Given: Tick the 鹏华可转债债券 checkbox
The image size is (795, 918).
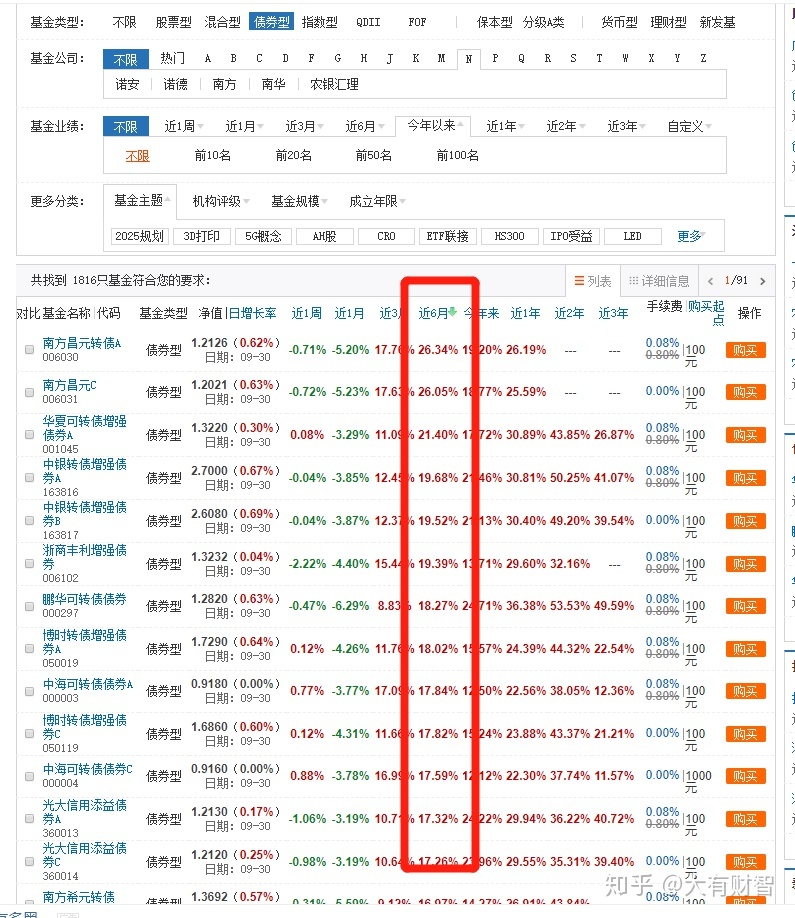Looking at the screenshot, I should 29,606.
